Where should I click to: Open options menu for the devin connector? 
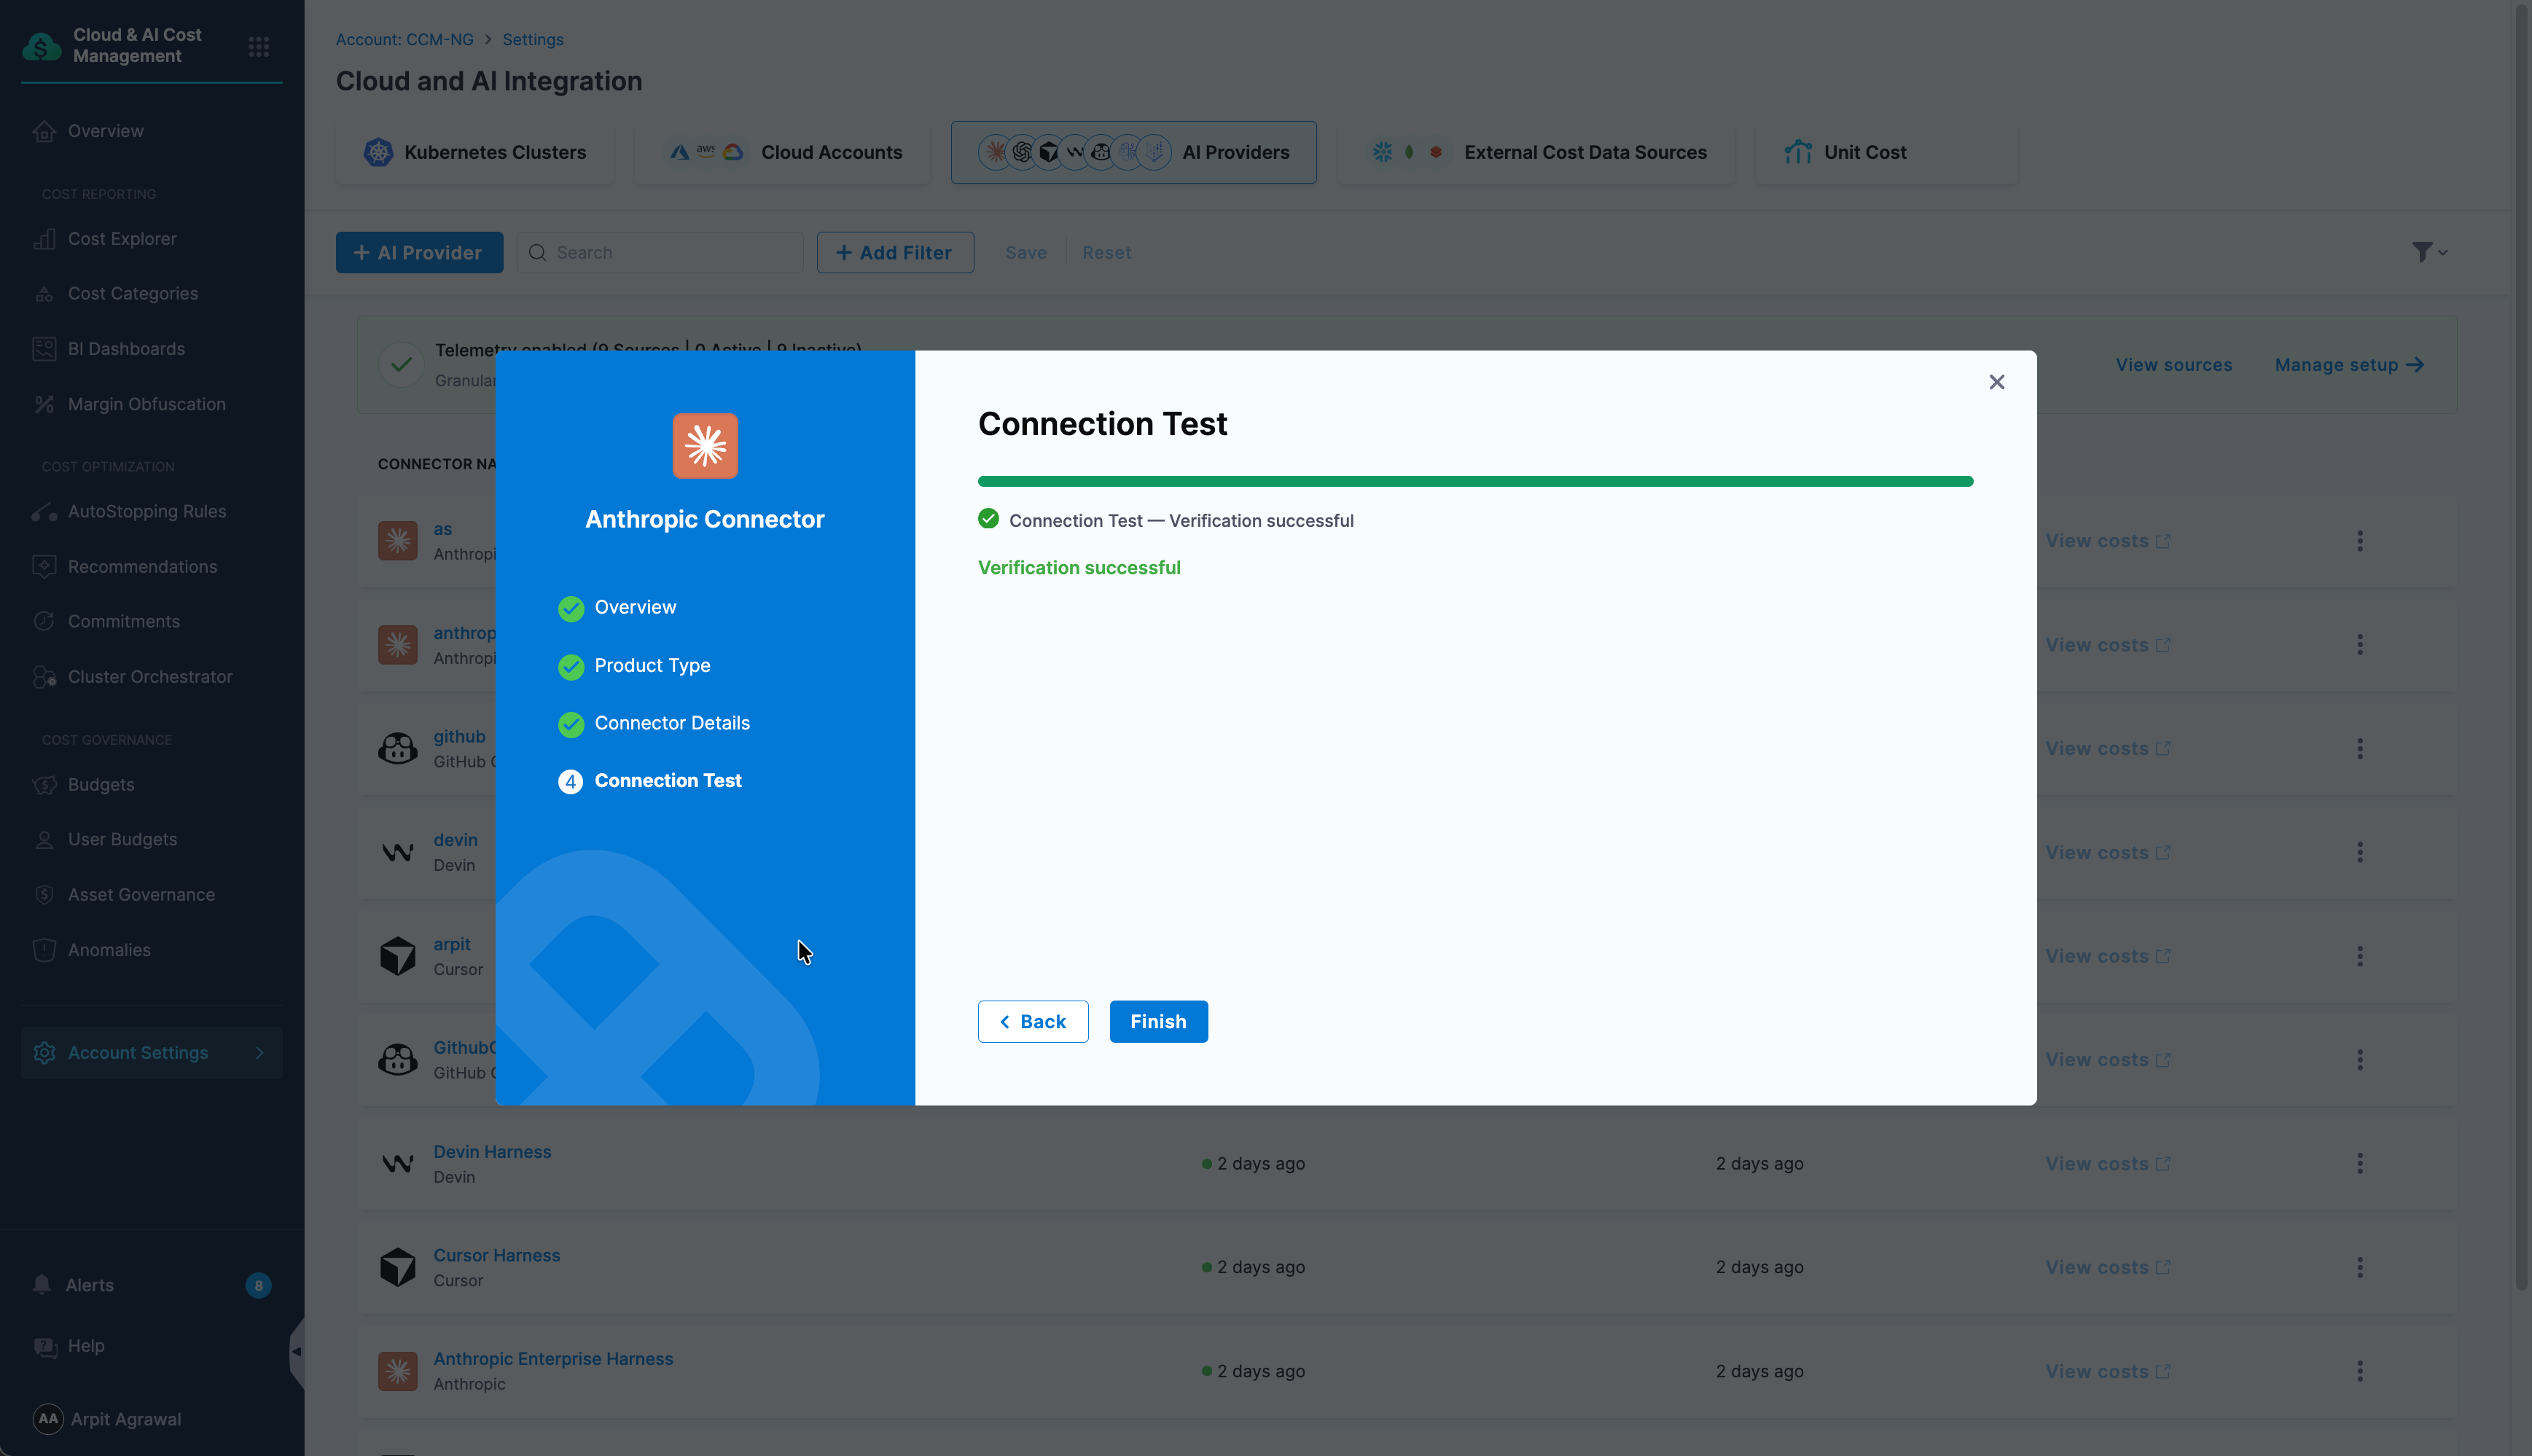click(x=2360, y=853)
